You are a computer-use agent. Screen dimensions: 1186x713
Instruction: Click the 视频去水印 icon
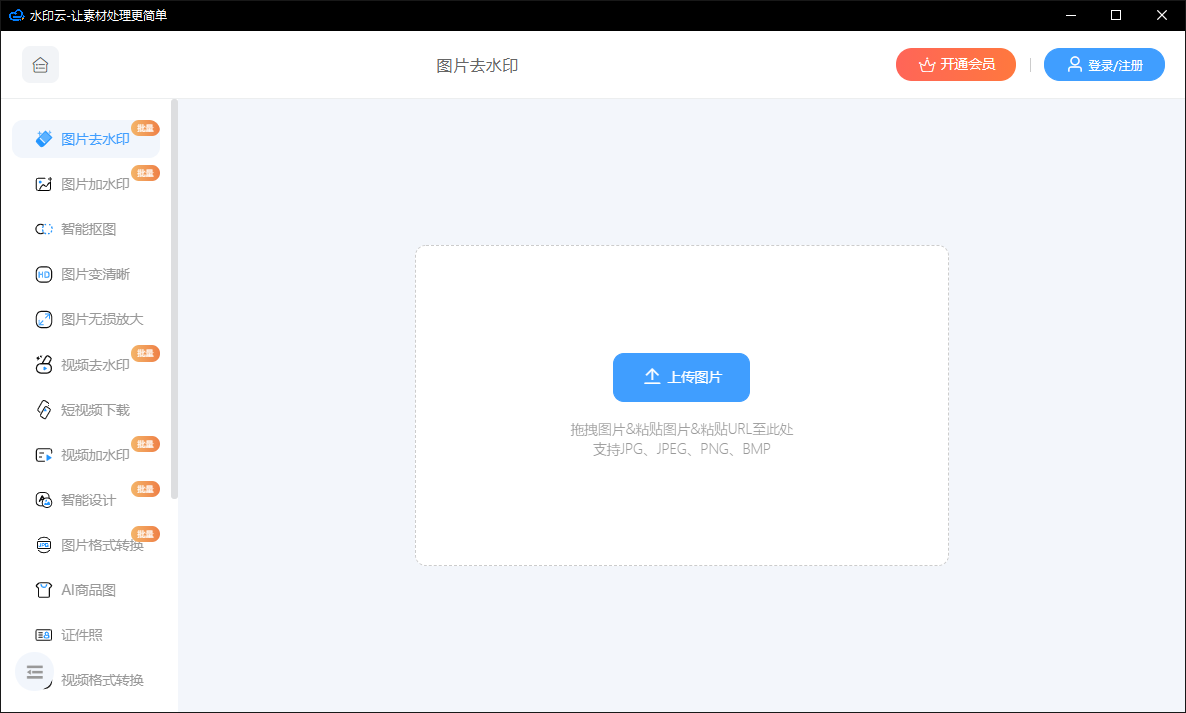tap(44, 365)
